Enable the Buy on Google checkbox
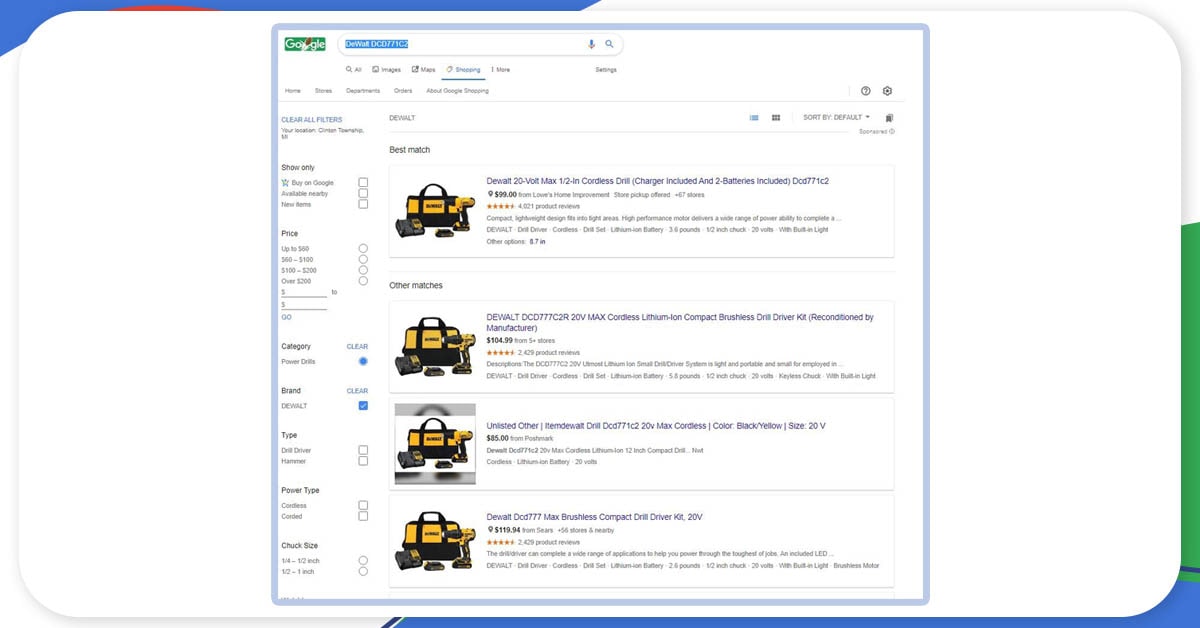The height and width of the screenshot is (628, 1200). (x=363, y=183)
